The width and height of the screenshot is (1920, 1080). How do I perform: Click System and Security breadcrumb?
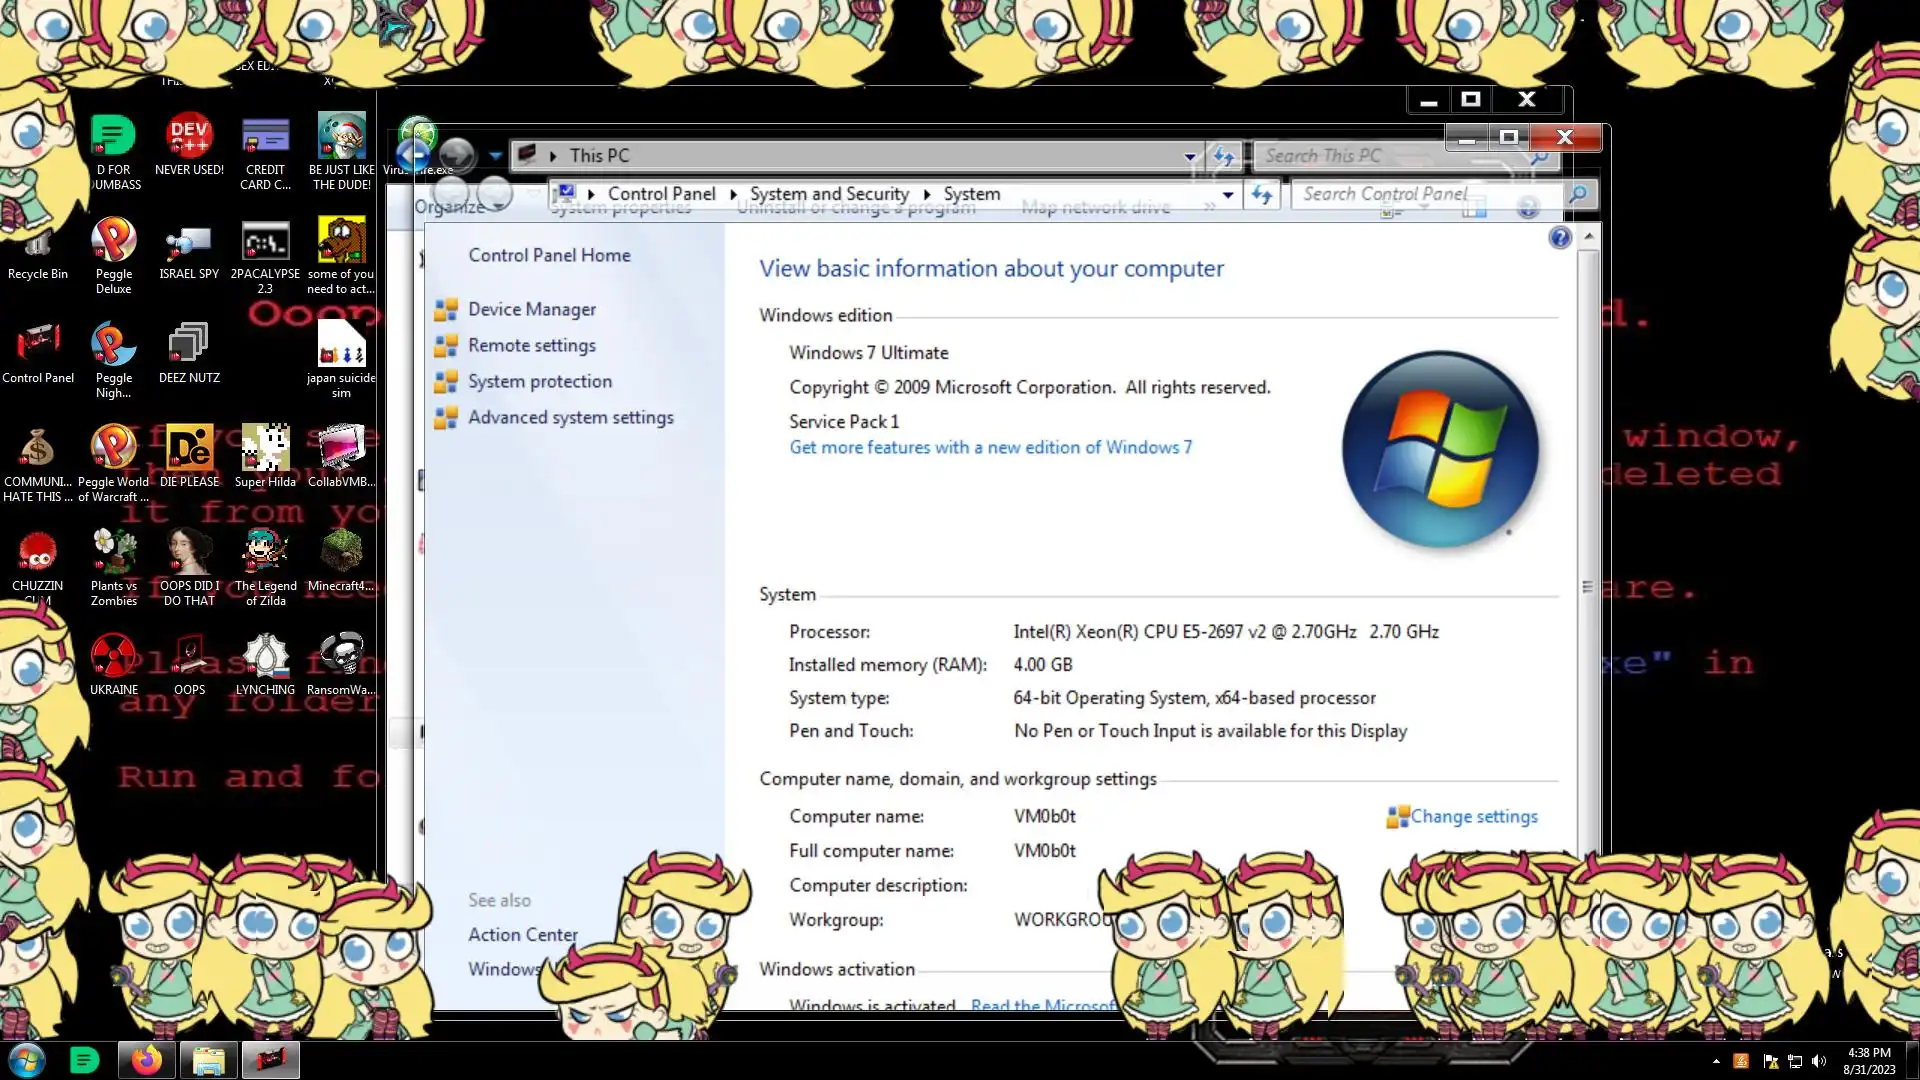click(x=829, y=194)
